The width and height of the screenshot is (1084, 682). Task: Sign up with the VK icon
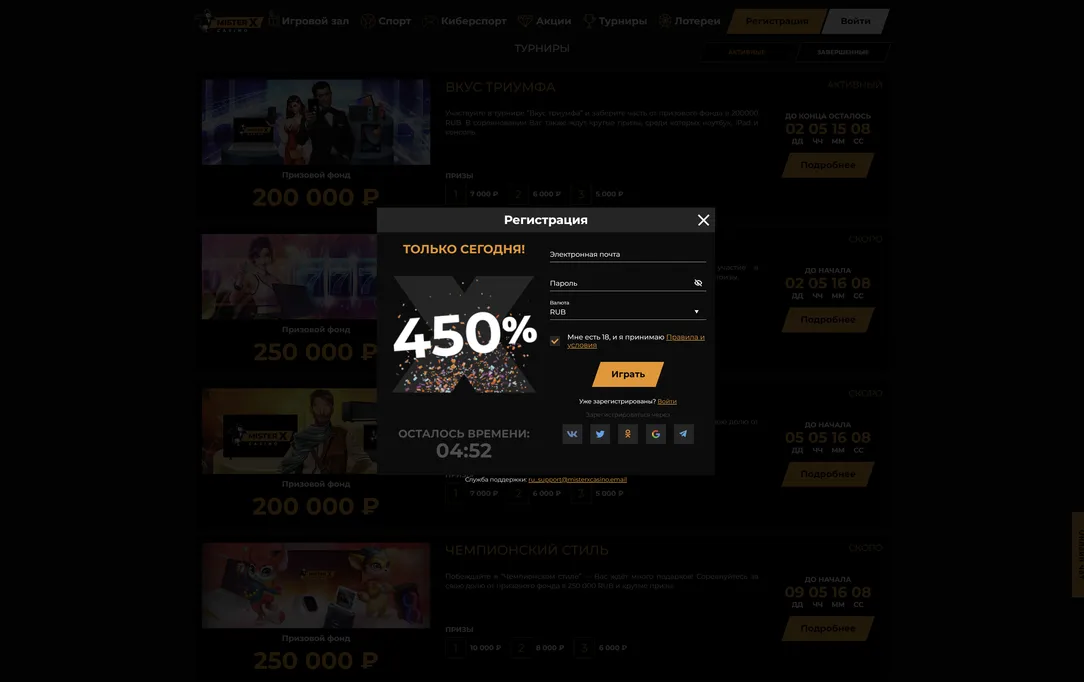[572, 434]
